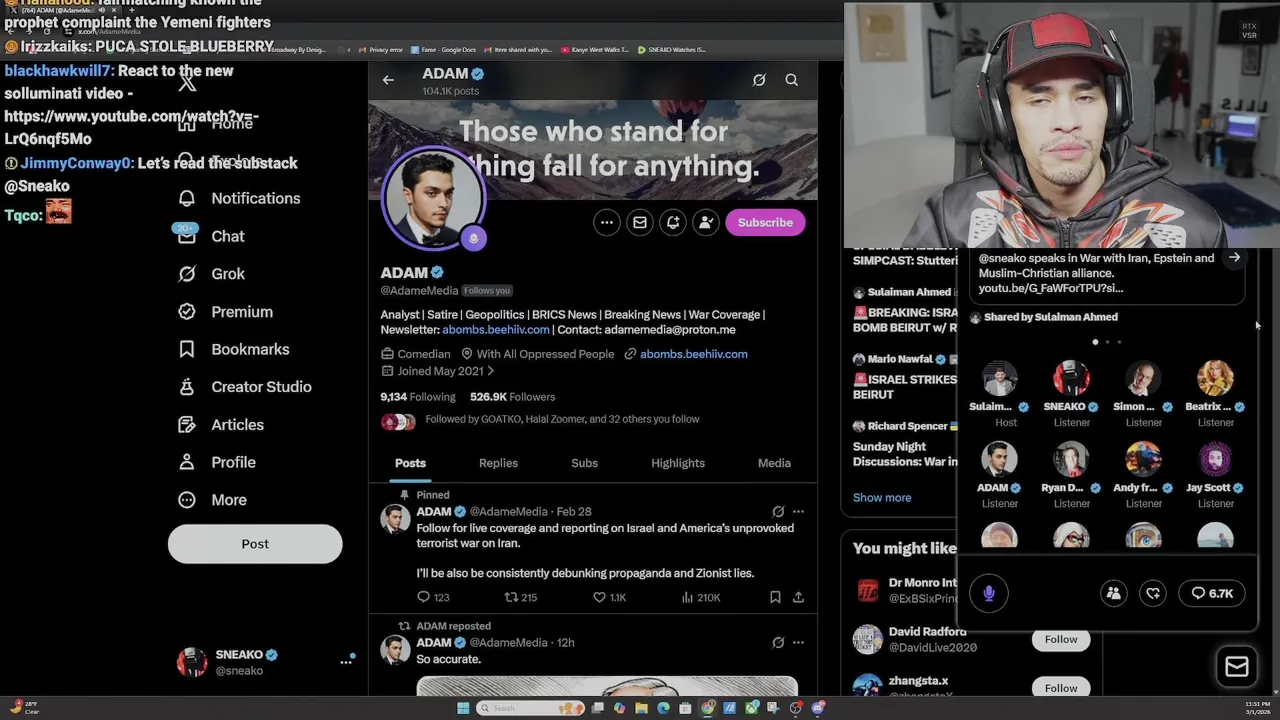1280x720 pixels.
Task: Turn on post notifications with bell-plus icon
Action: point(673,222)
